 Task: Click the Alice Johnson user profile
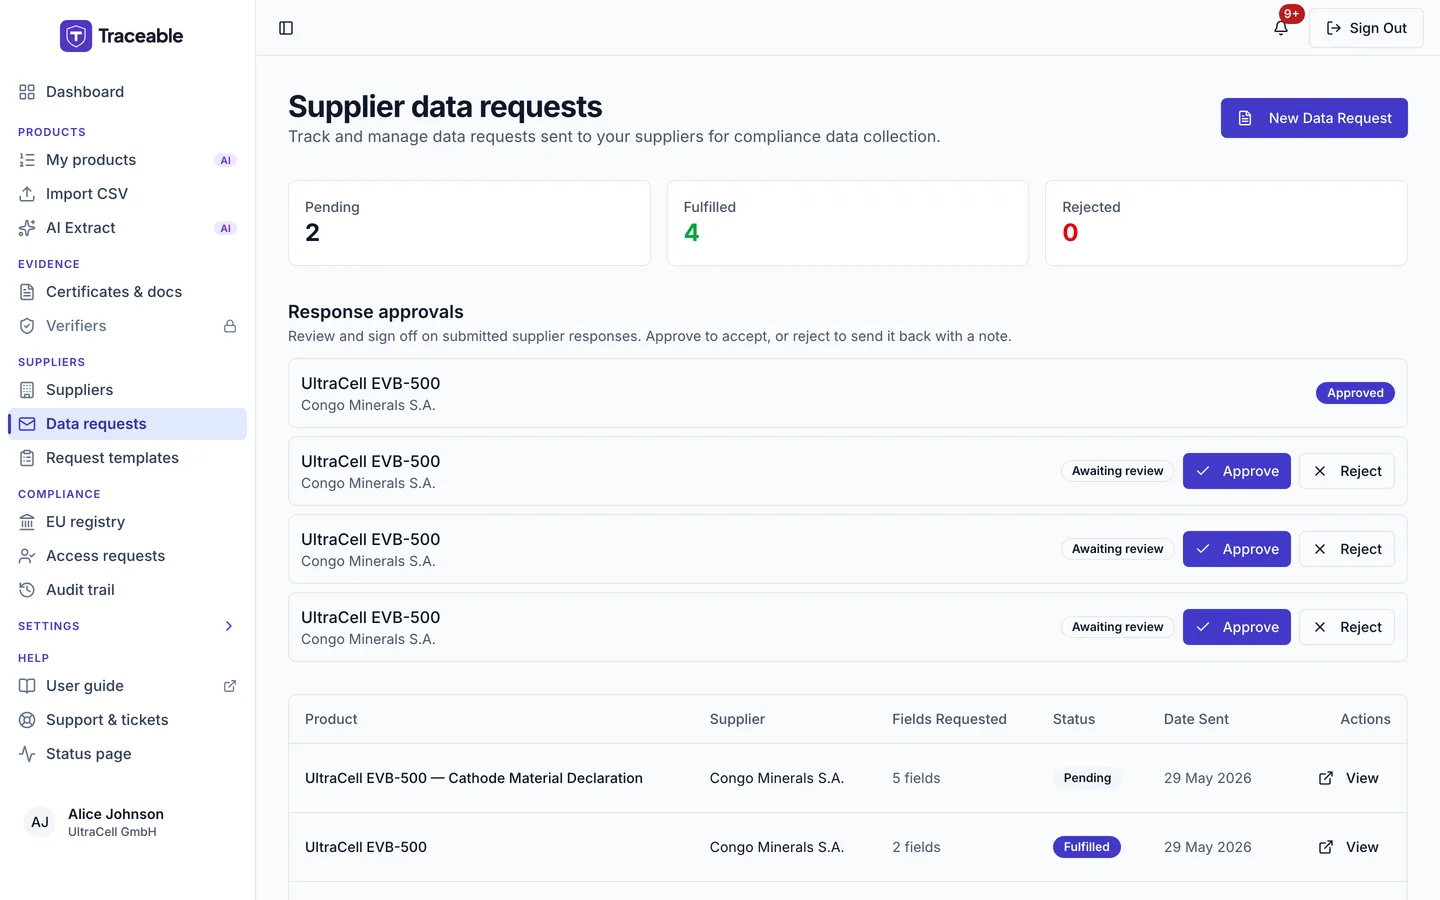tap(127, 822)
